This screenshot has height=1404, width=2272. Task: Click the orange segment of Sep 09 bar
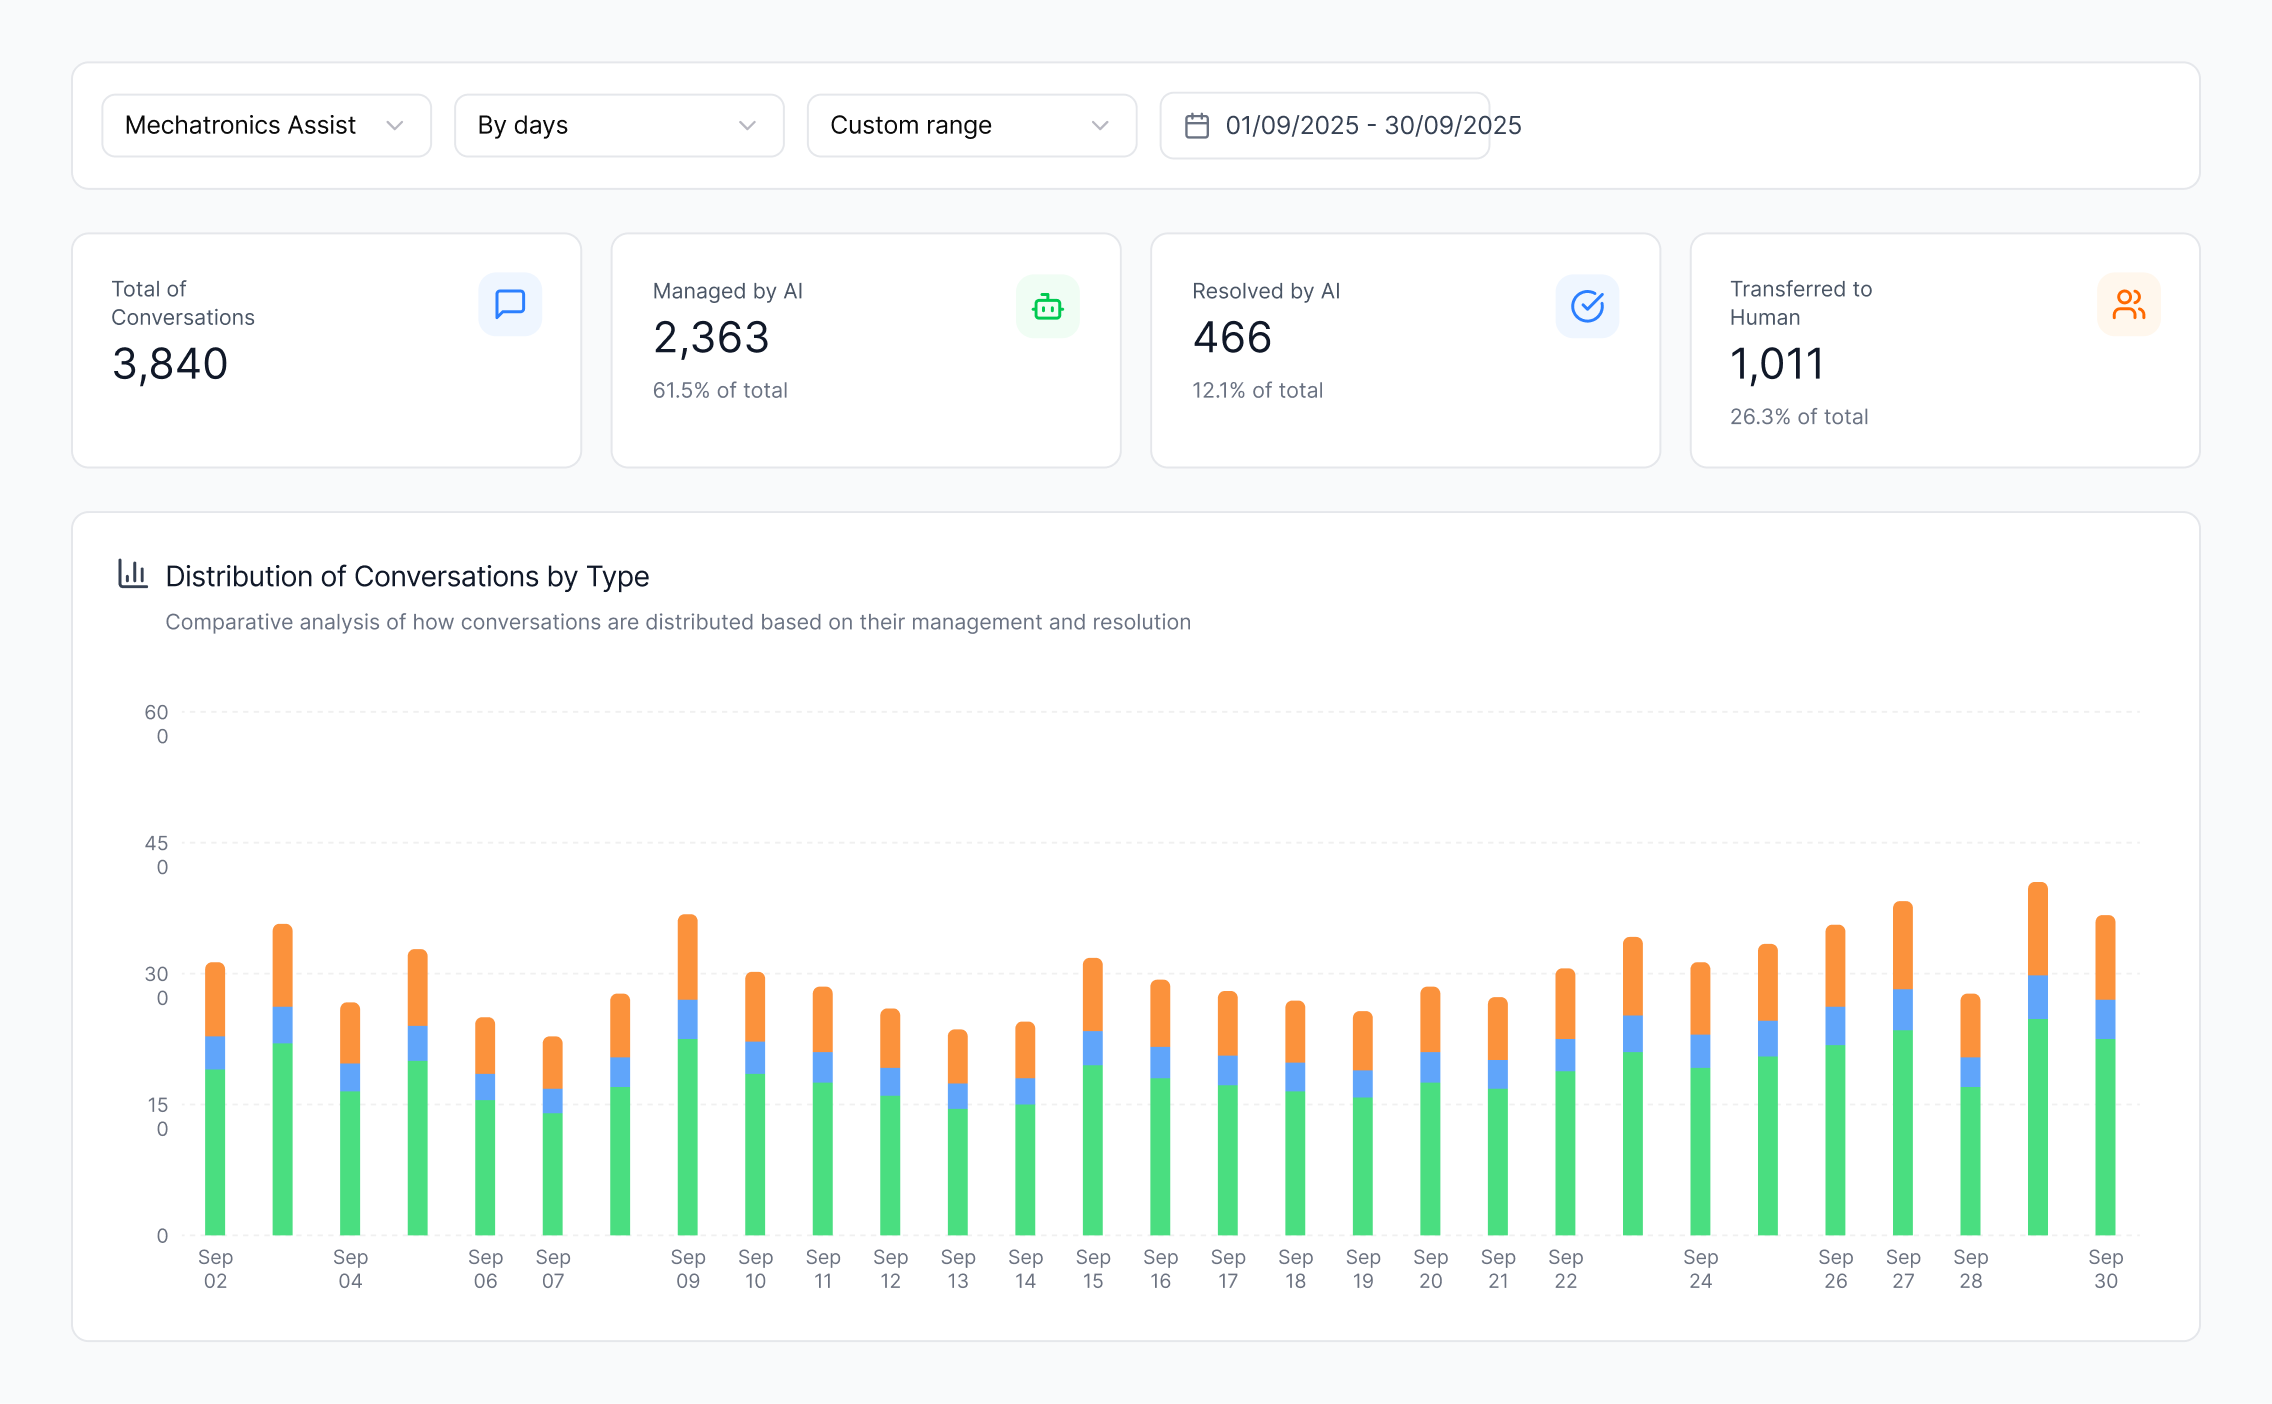(687, 957)
